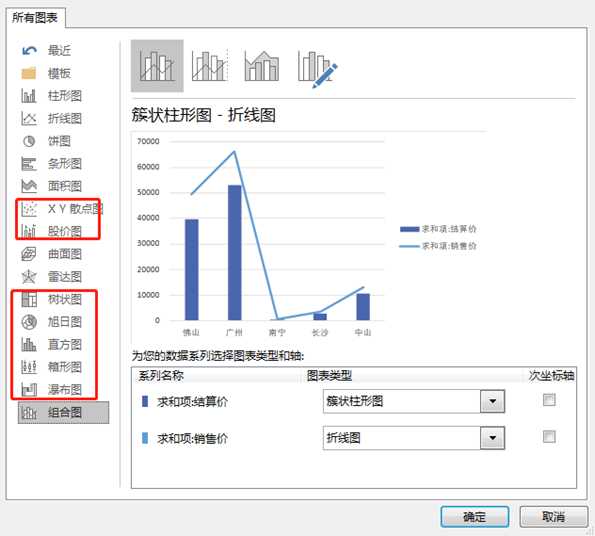Click the 求和项:销售价 series name row
Screen dimensions: 595x536
pos(192,438)
